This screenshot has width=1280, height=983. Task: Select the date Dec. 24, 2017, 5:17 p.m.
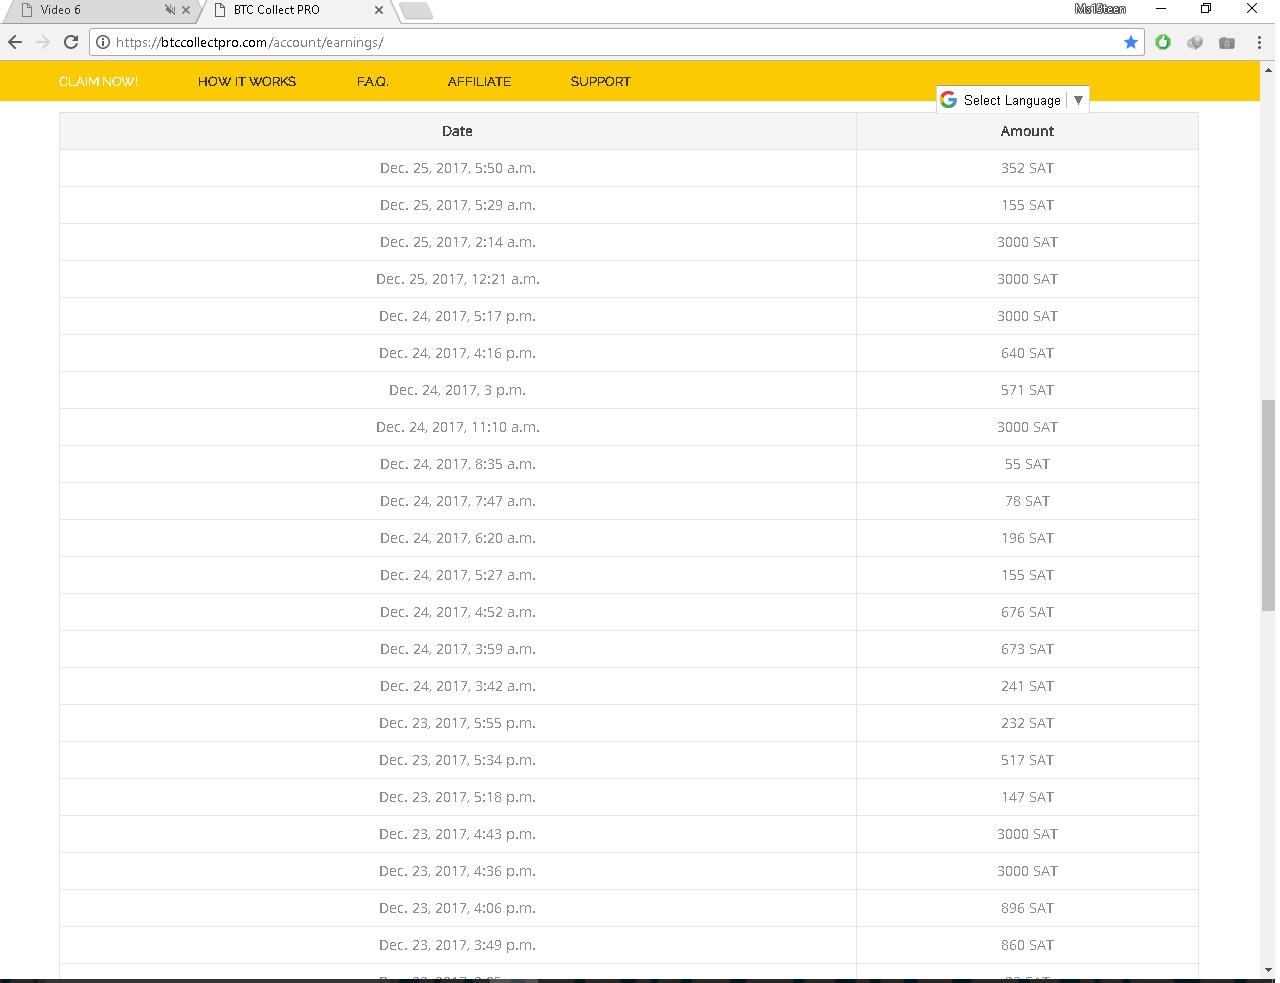pos(458,316)
